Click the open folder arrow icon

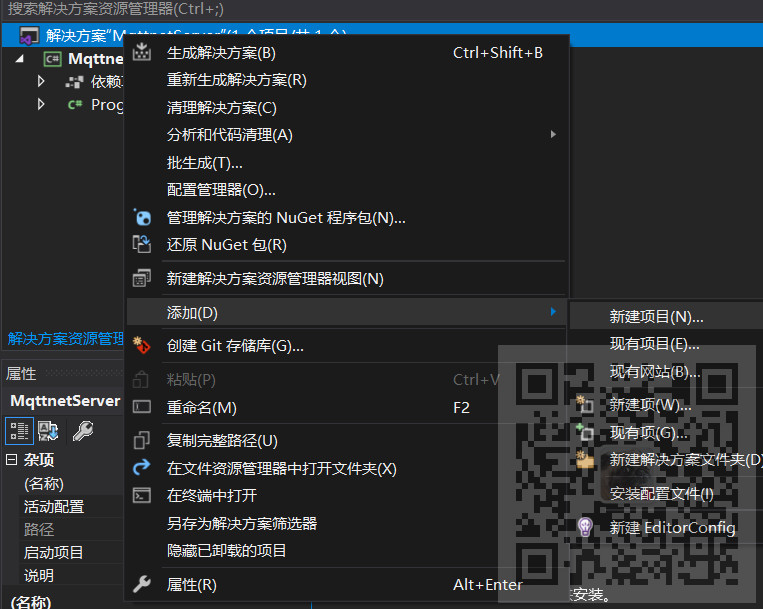coord(142,467)
